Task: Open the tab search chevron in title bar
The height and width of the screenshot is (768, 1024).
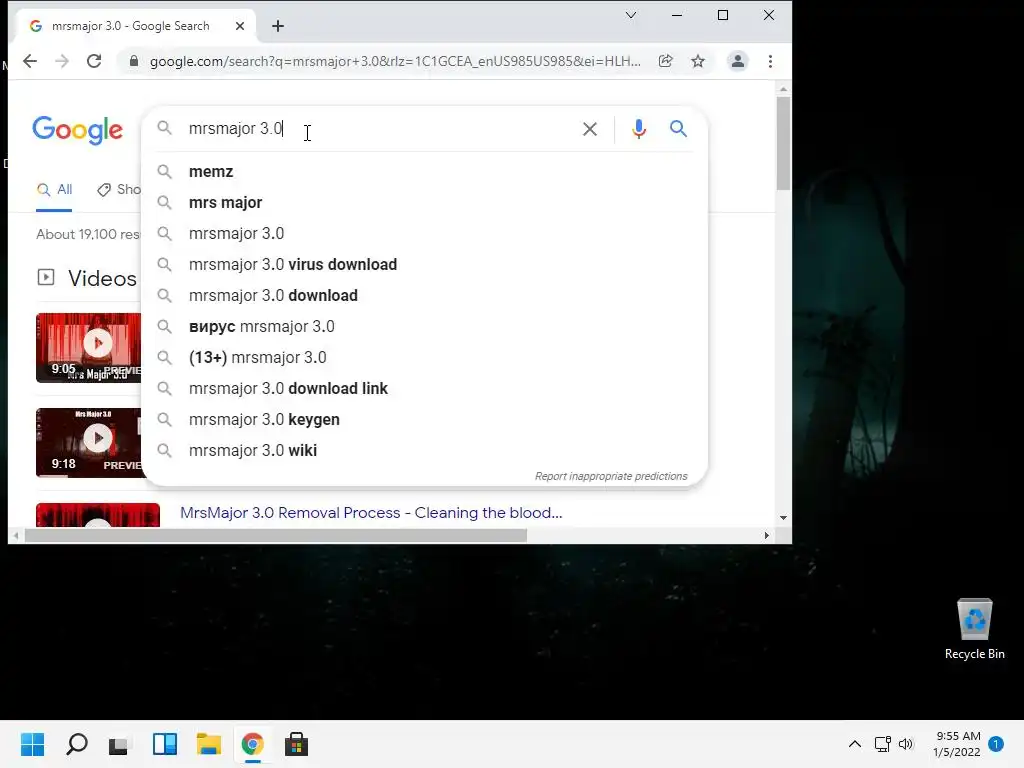Action: (x=631, y=15)
